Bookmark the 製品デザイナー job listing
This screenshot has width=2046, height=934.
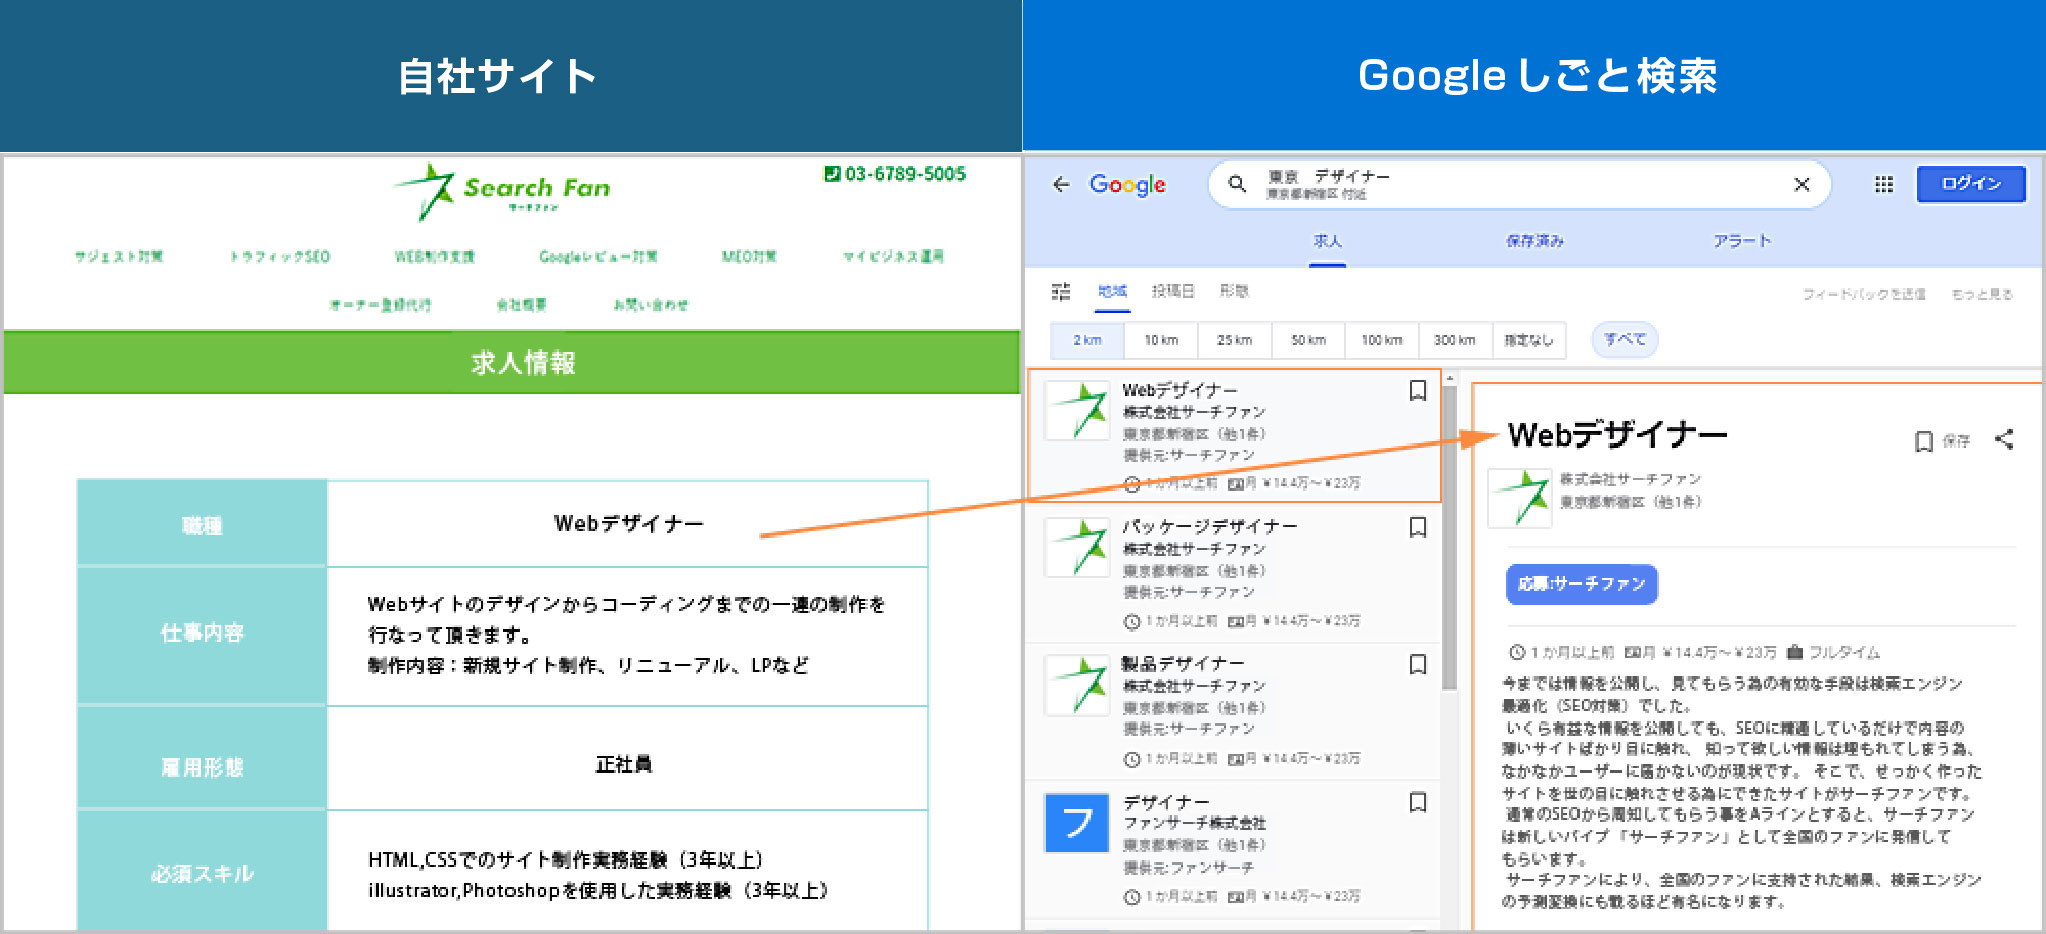tap(1417, 665)
